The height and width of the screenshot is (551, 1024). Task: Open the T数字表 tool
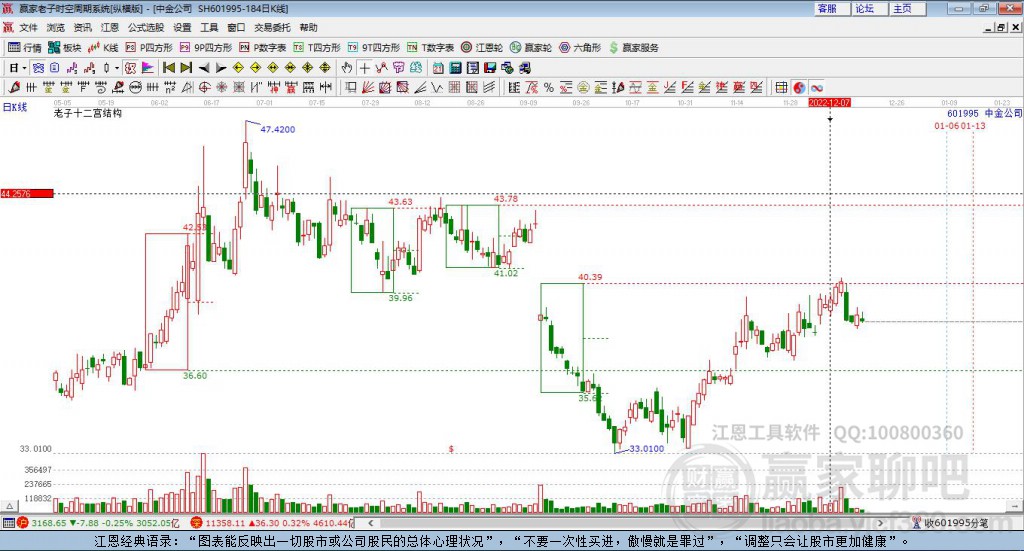[430, 48]
